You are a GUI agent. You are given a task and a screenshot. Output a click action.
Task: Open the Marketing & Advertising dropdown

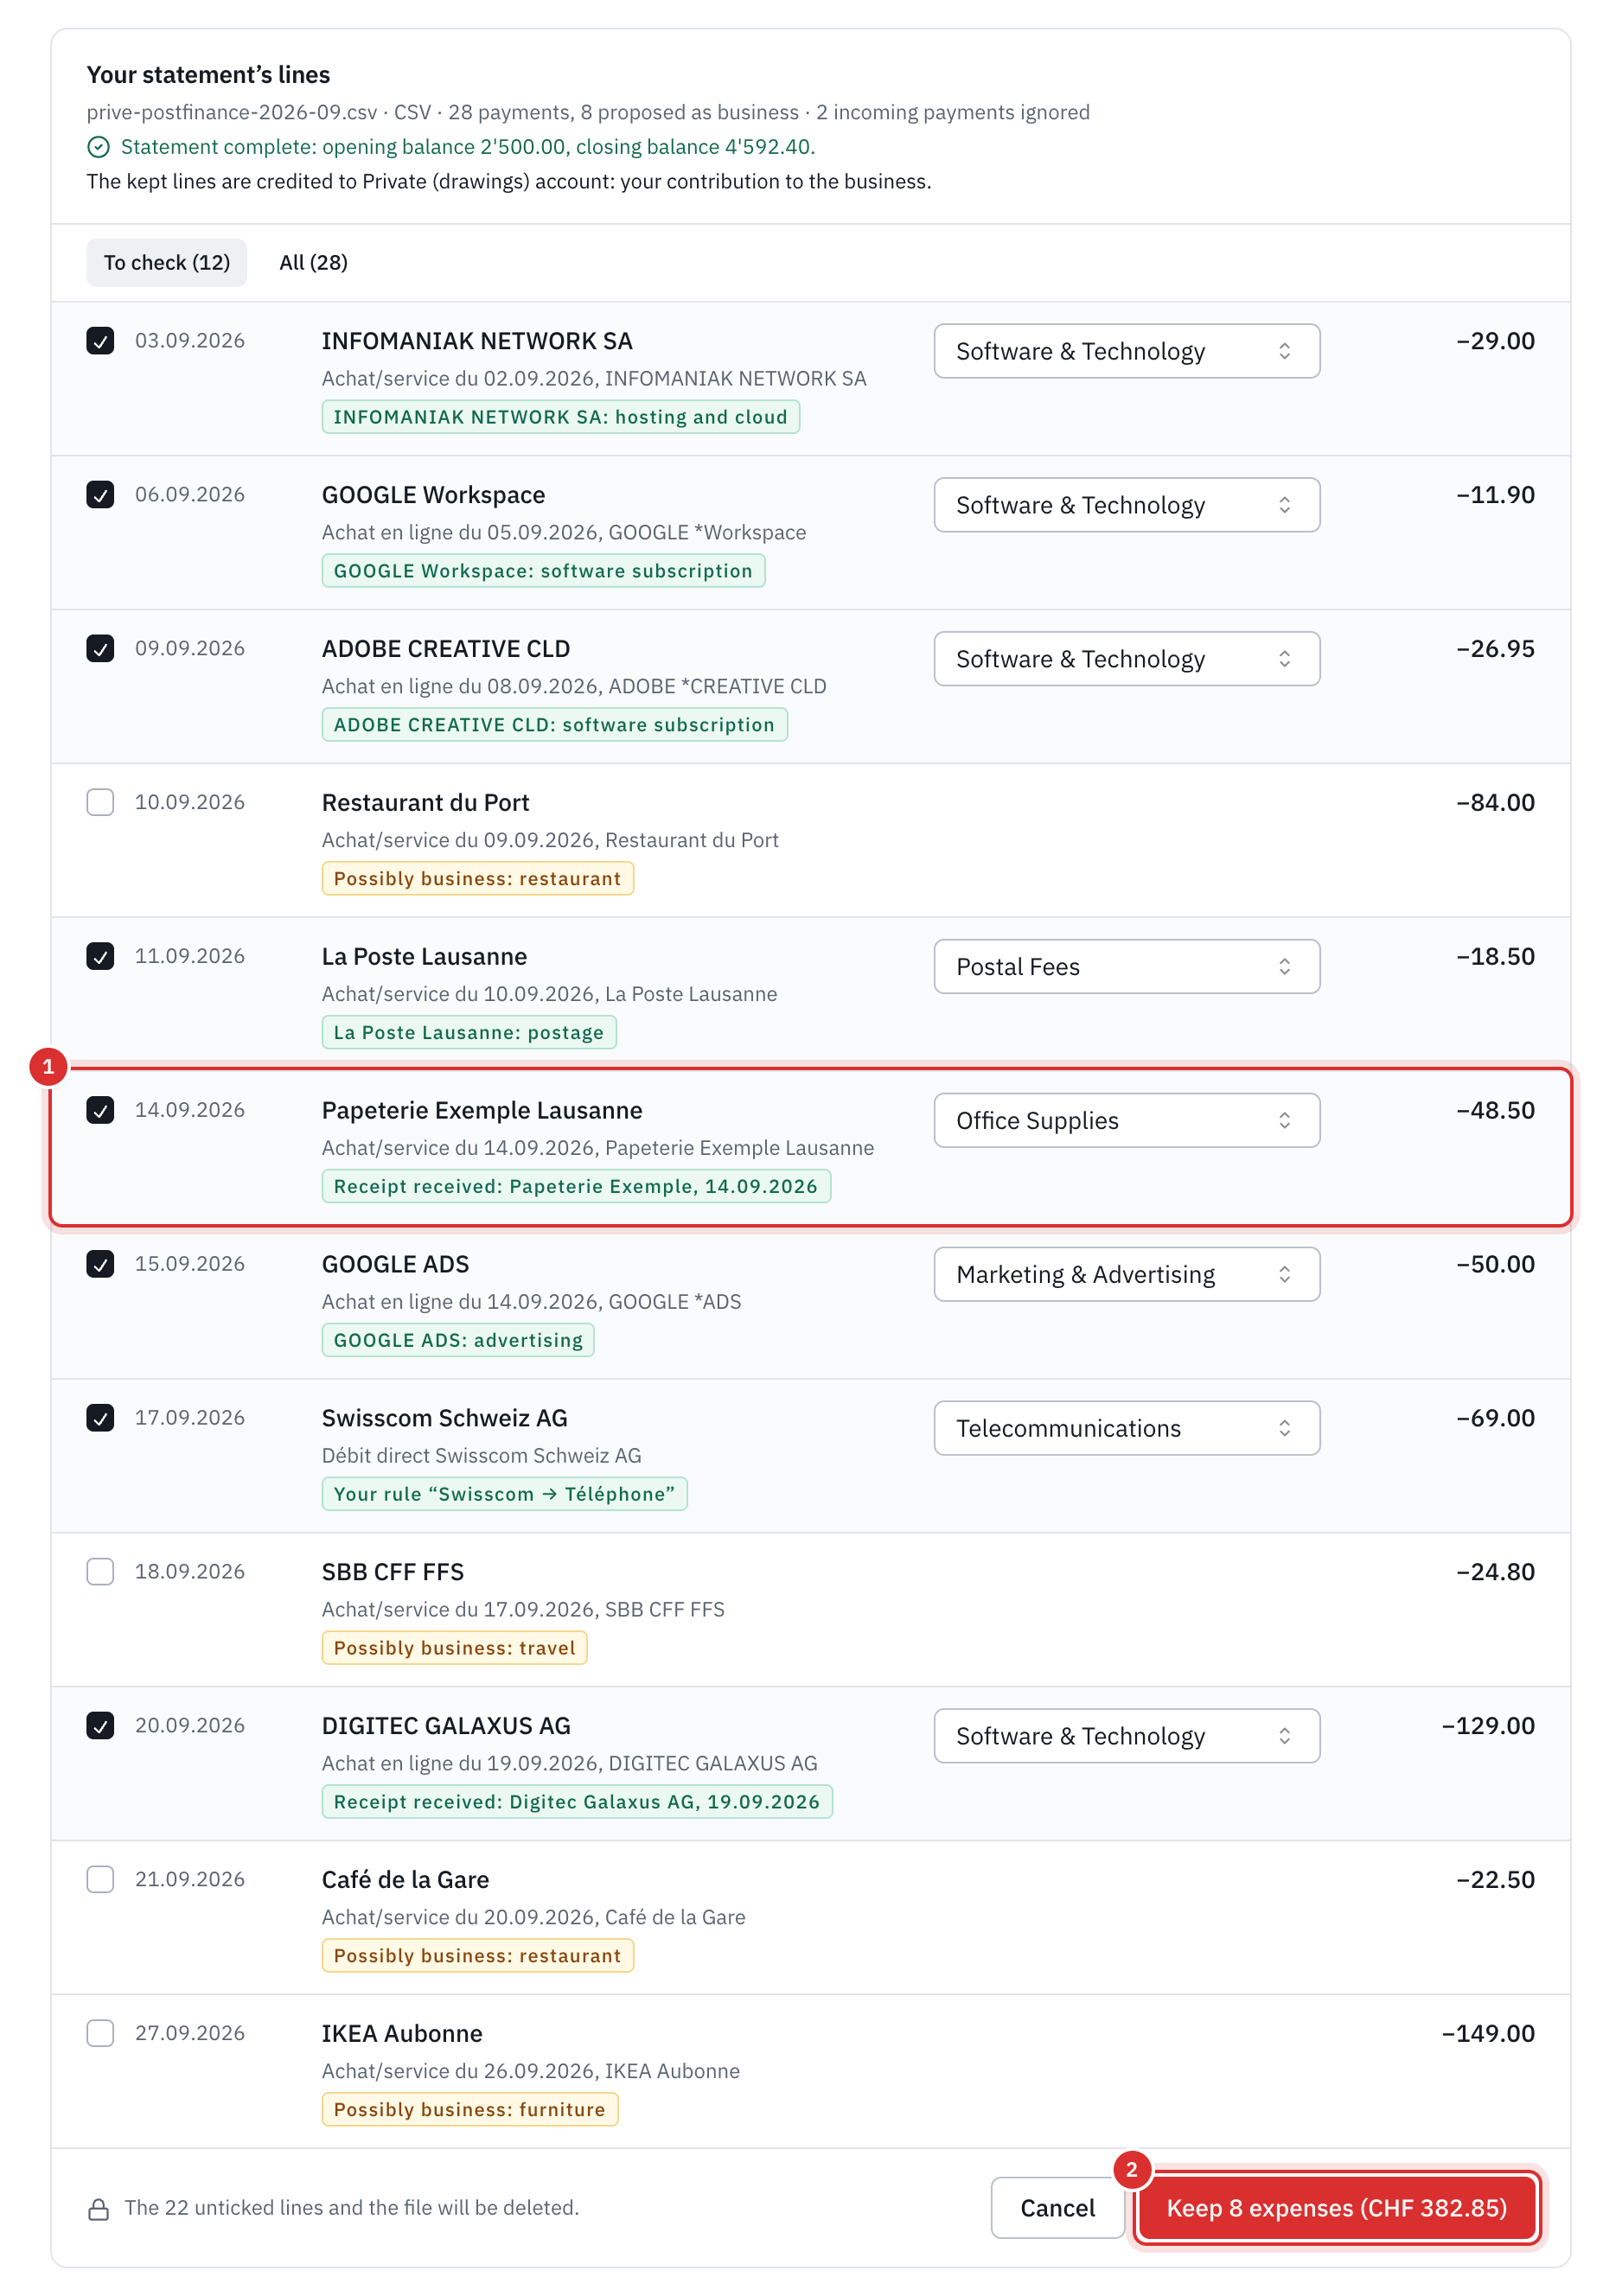pos(1126,1274)
